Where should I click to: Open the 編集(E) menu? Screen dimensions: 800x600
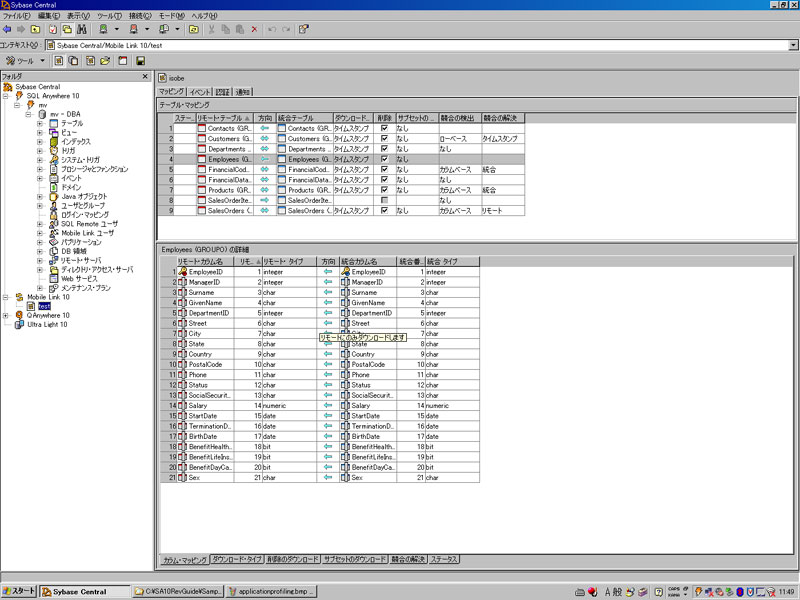(49, 16)
